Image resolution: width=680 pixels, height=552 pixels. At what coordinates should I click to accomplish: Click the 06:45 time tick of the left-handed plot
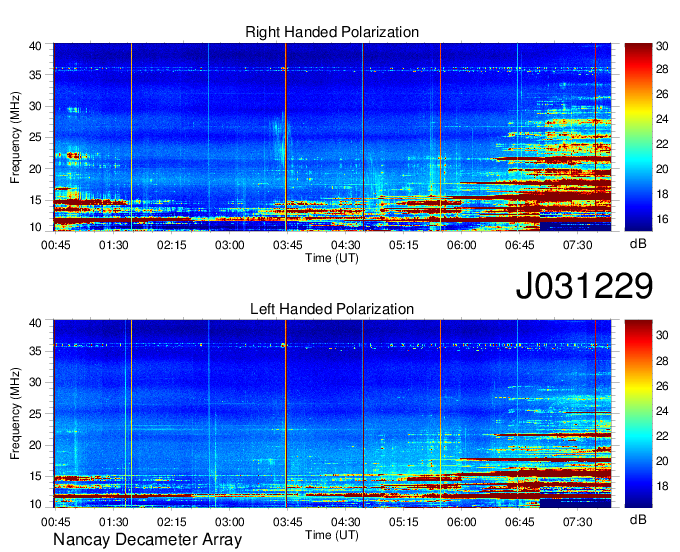520,522
